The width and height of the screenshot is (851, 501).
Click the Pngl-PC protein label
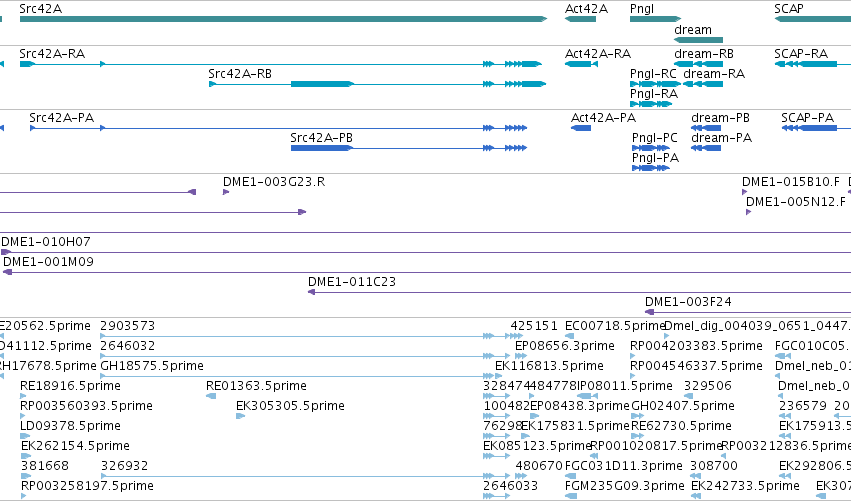[x=655, y=138]
